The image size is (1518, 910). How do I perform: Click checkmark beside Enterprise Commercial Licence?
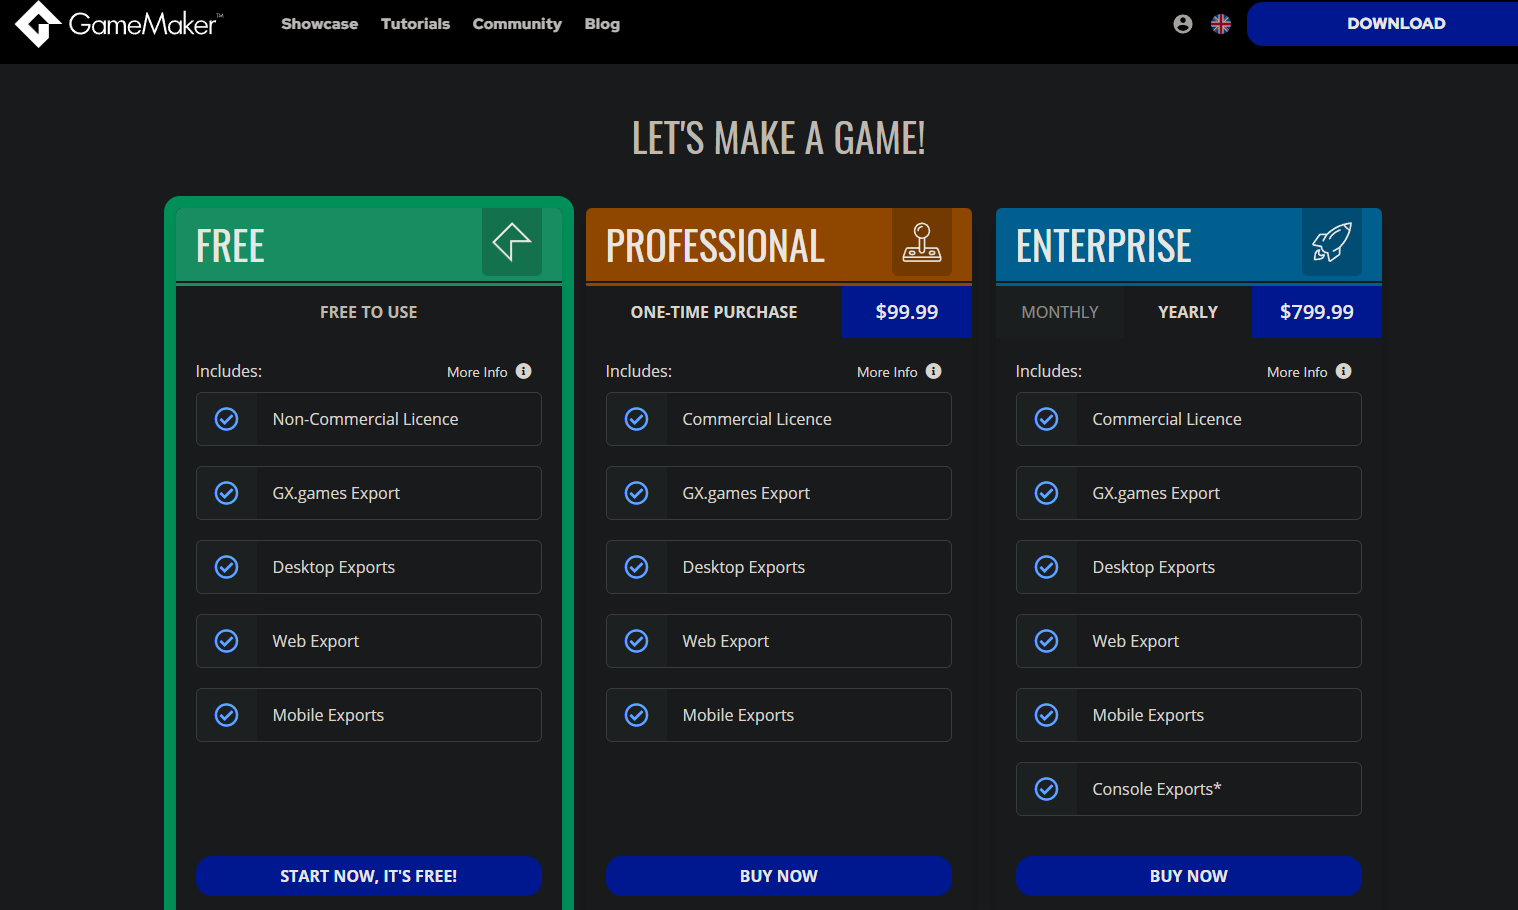click(1047, 419)
